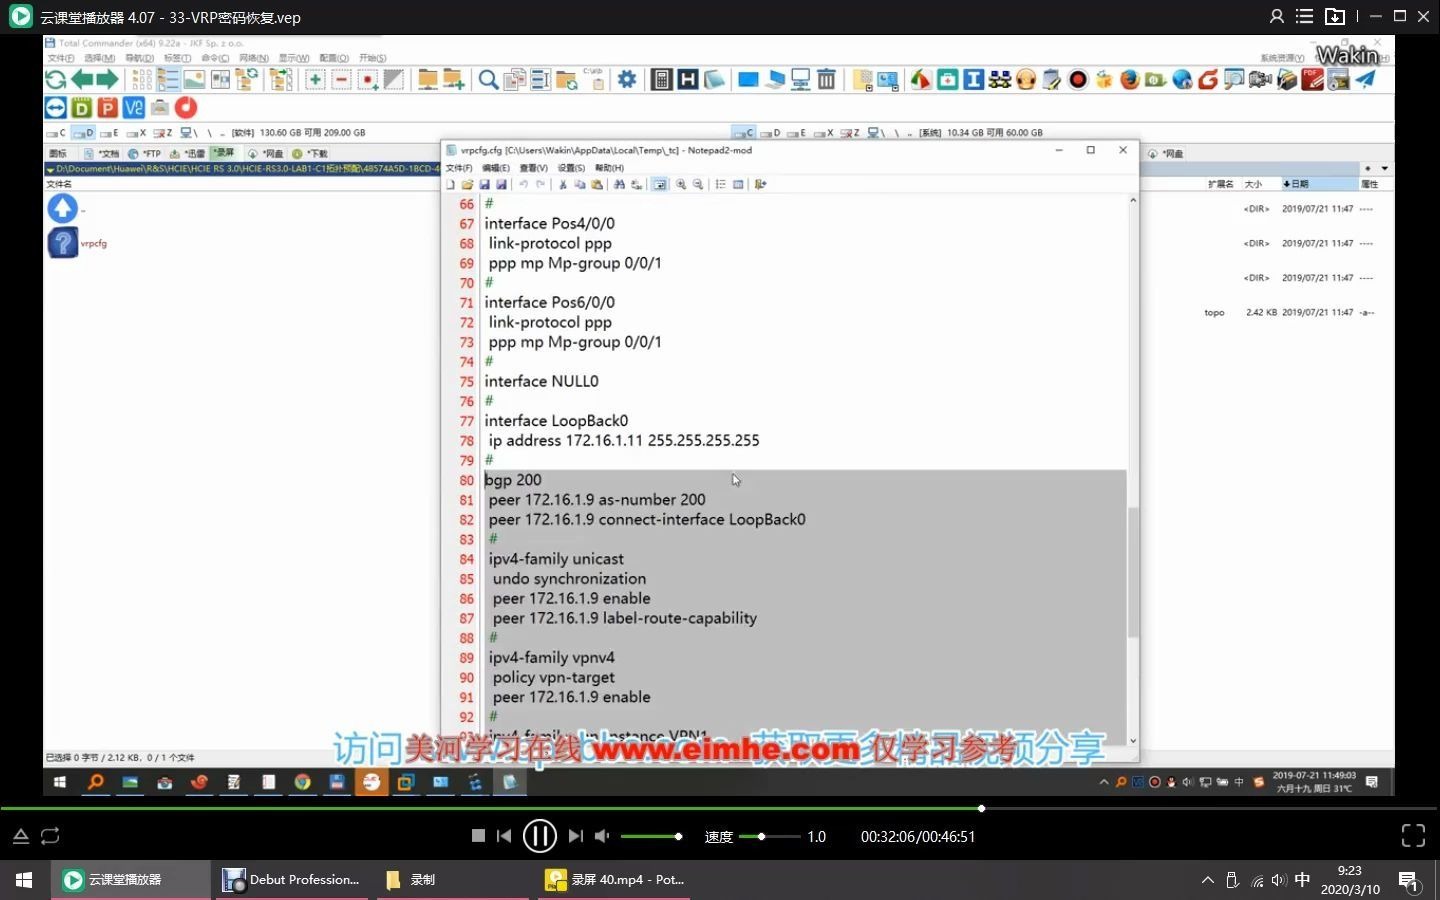This screenshot has height=900, width=1440.
Task: Click the parent directory up arrow item
Action: (63, 208)
